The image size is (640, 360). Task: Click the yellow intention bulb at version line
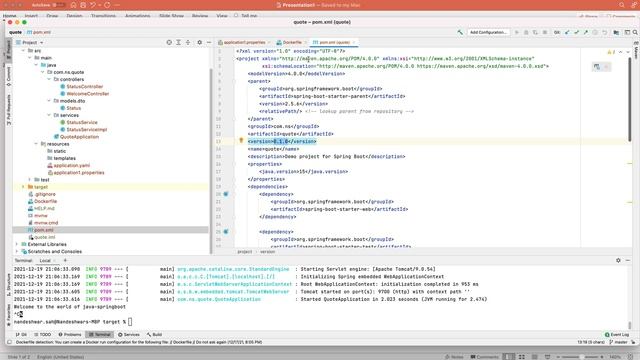coord(241,140)
